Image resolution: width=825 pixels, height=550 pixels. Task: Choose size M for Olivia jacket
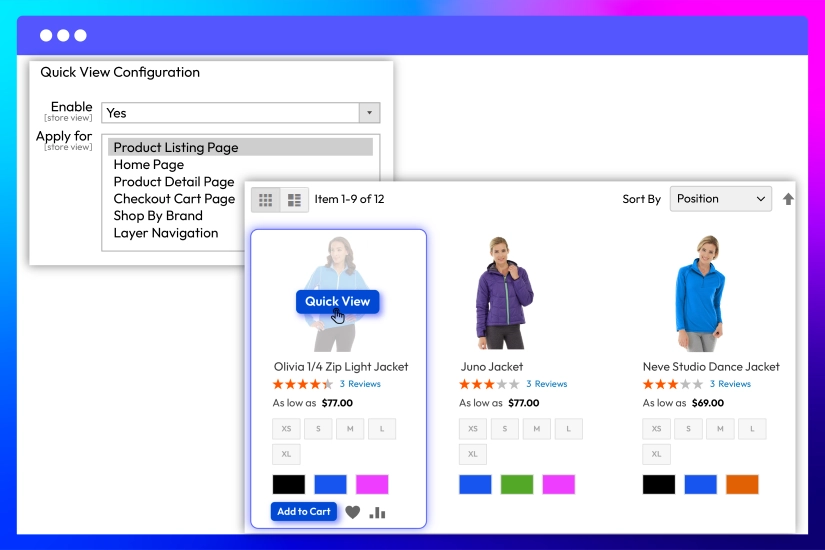(x=350, y=429)
